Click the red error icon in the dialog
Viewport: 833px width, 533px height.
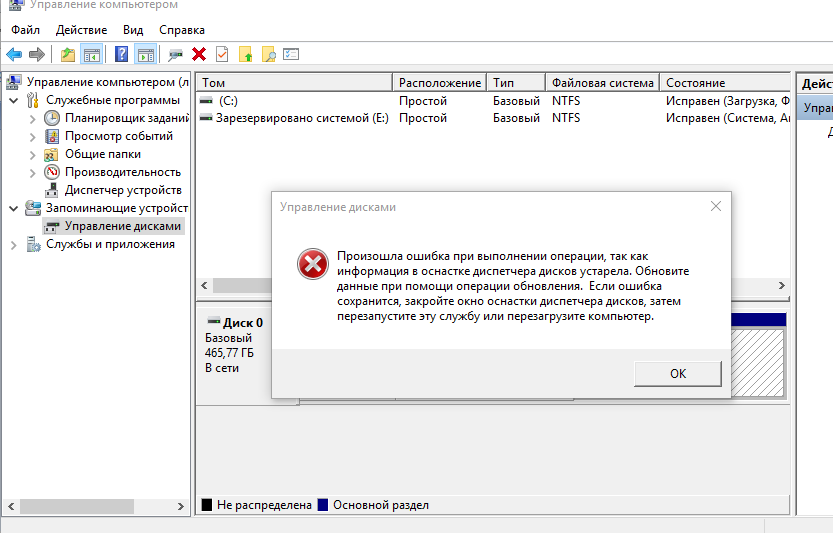(312, 264)
